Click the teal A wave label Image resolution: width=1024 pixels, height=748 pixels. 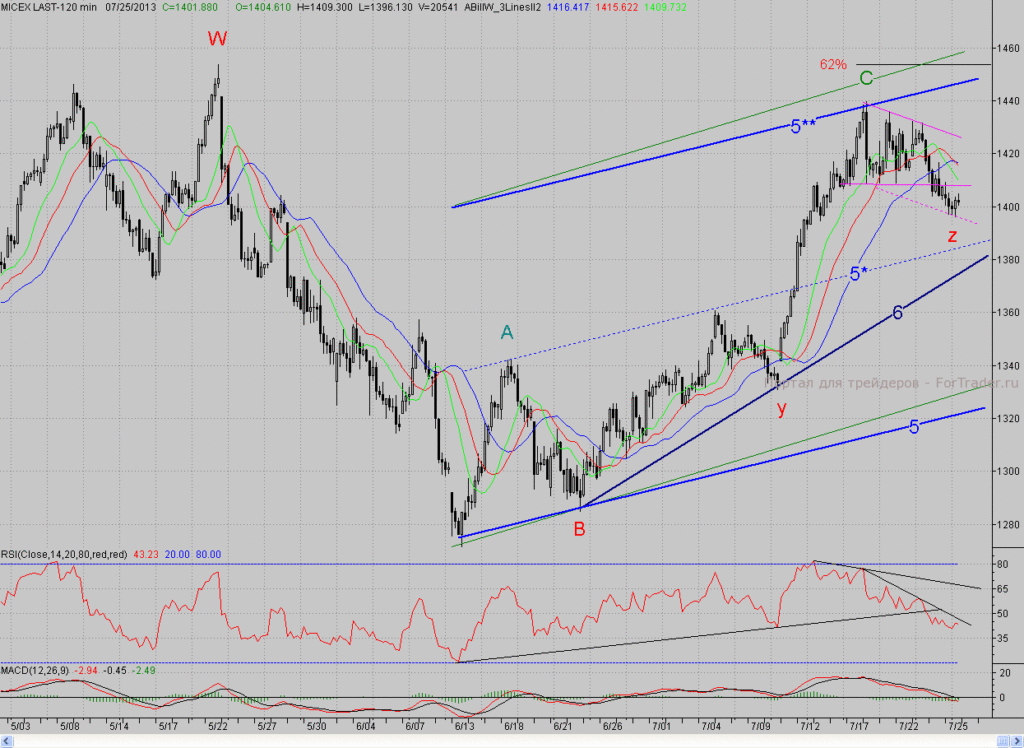507,333
